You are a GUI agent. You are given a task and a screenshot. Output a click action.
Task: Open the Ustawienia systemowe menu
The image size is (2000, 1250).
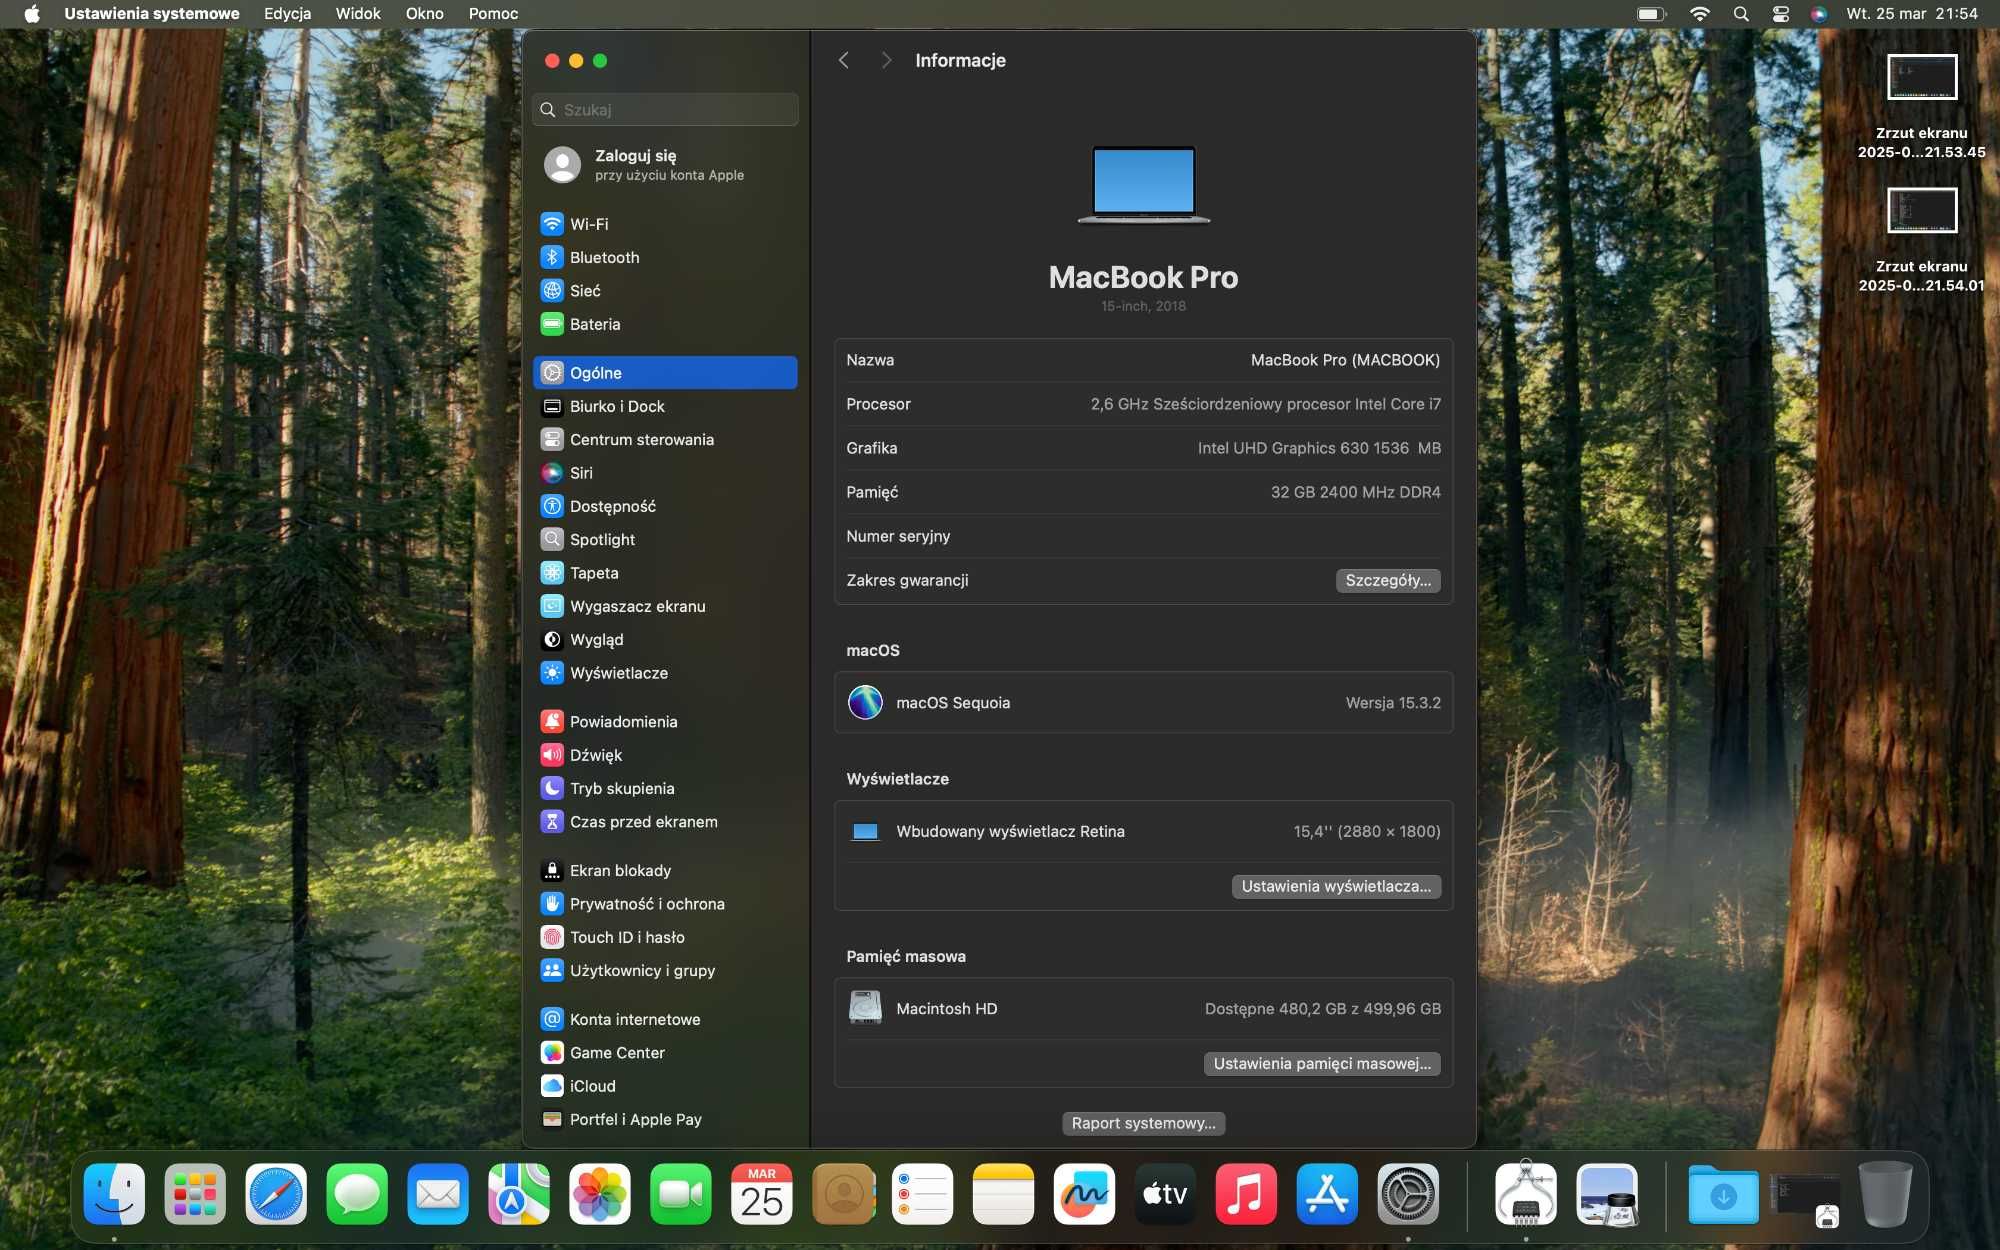click(152, 13)
